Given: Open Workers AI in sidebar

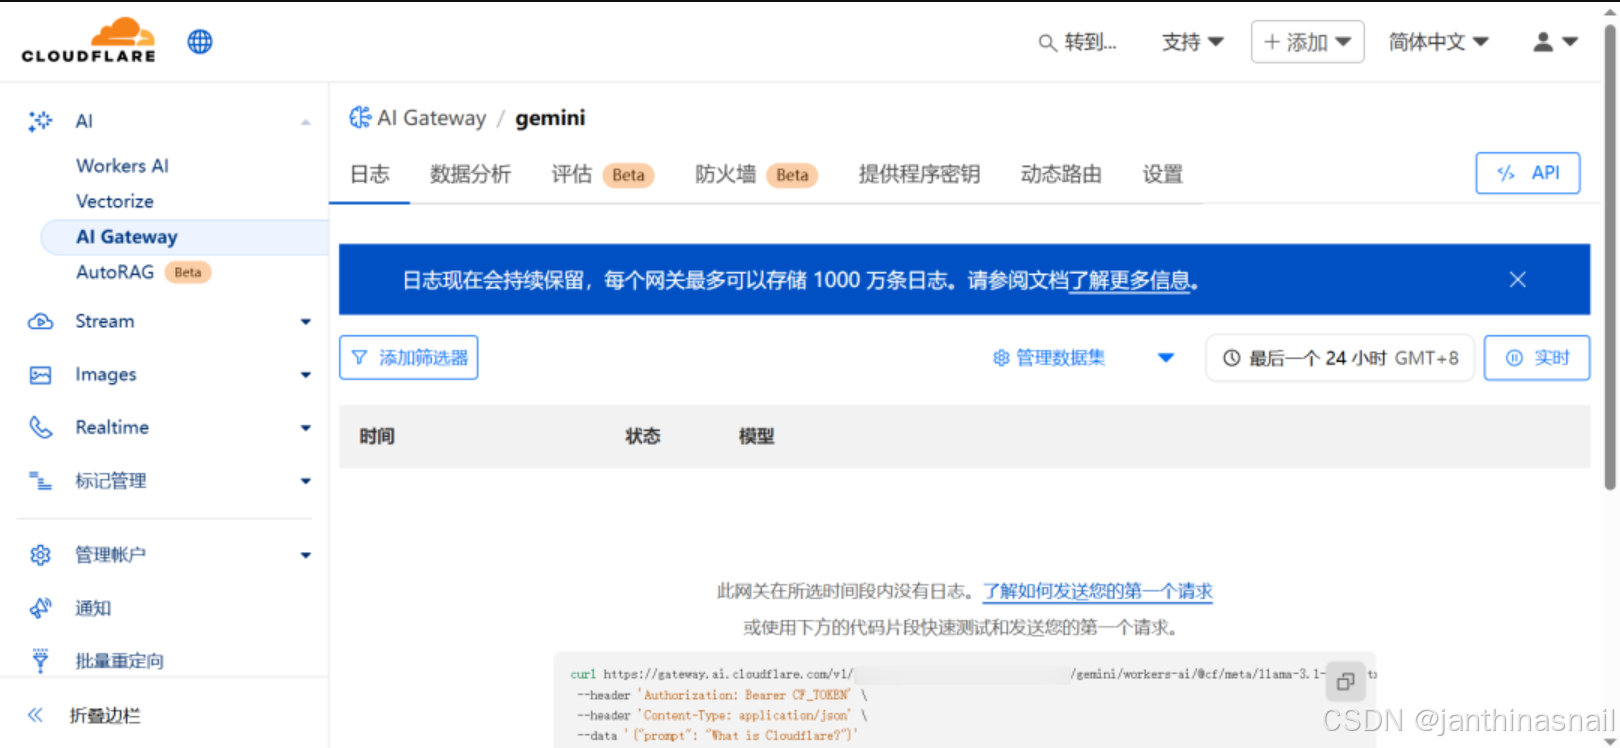Looking at the screenshot, I should pyautogui.click(x=122, y=166).
